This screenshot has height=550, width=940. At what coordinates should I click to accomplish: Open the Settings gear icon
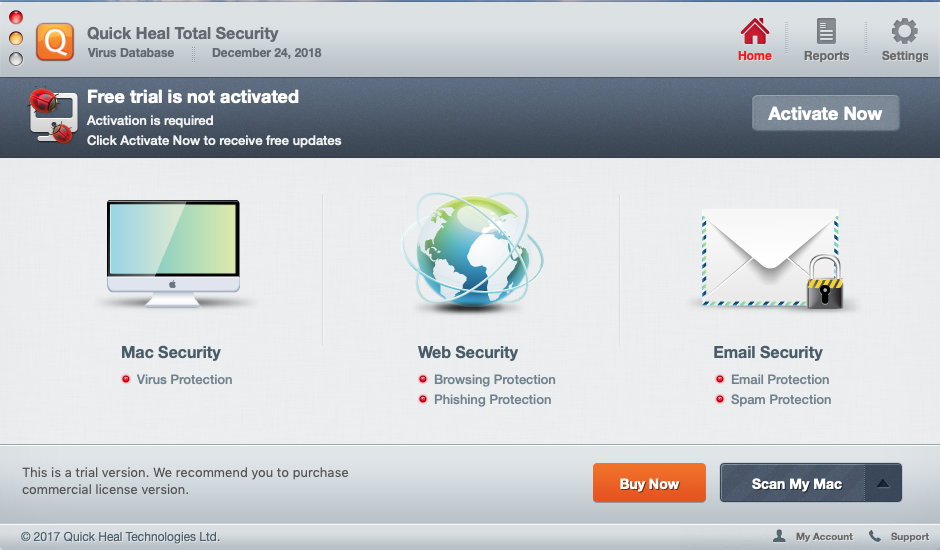(904, 31)
